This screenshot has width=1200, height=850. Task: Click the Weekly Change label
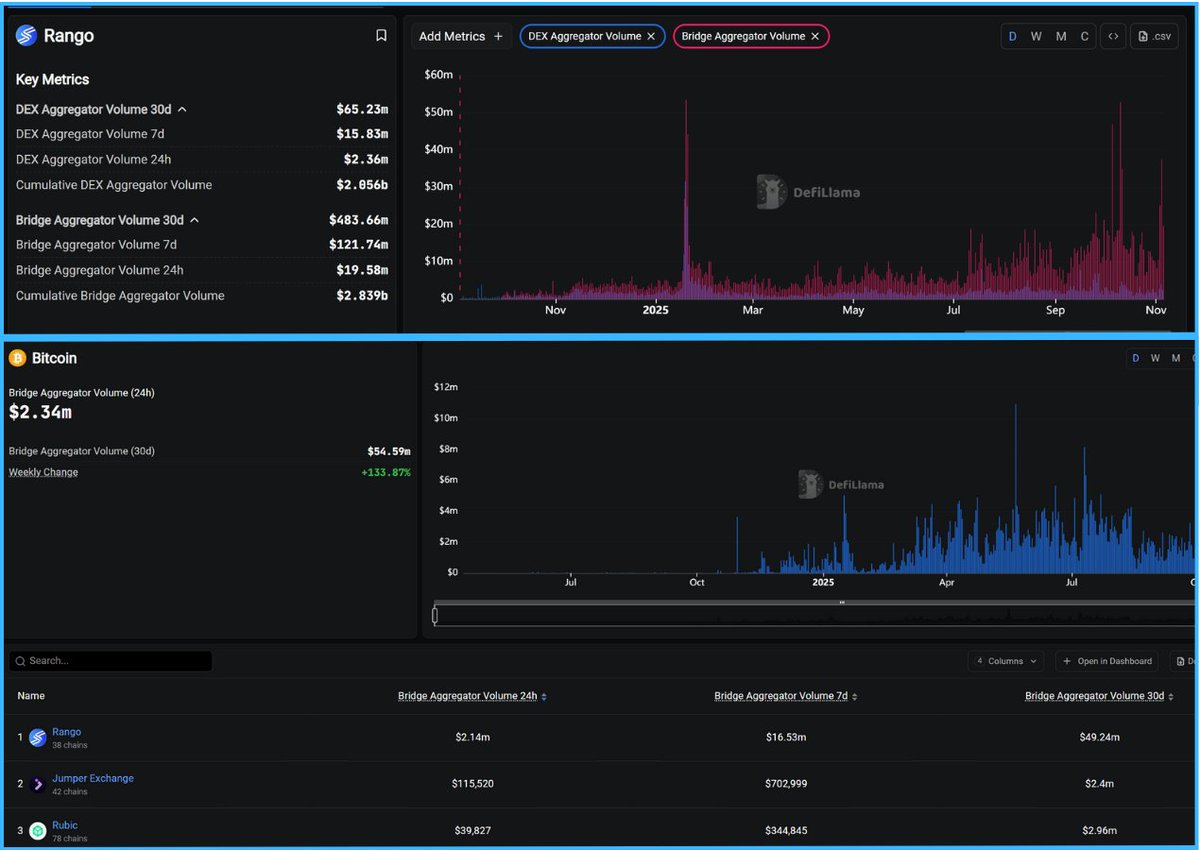43,472
